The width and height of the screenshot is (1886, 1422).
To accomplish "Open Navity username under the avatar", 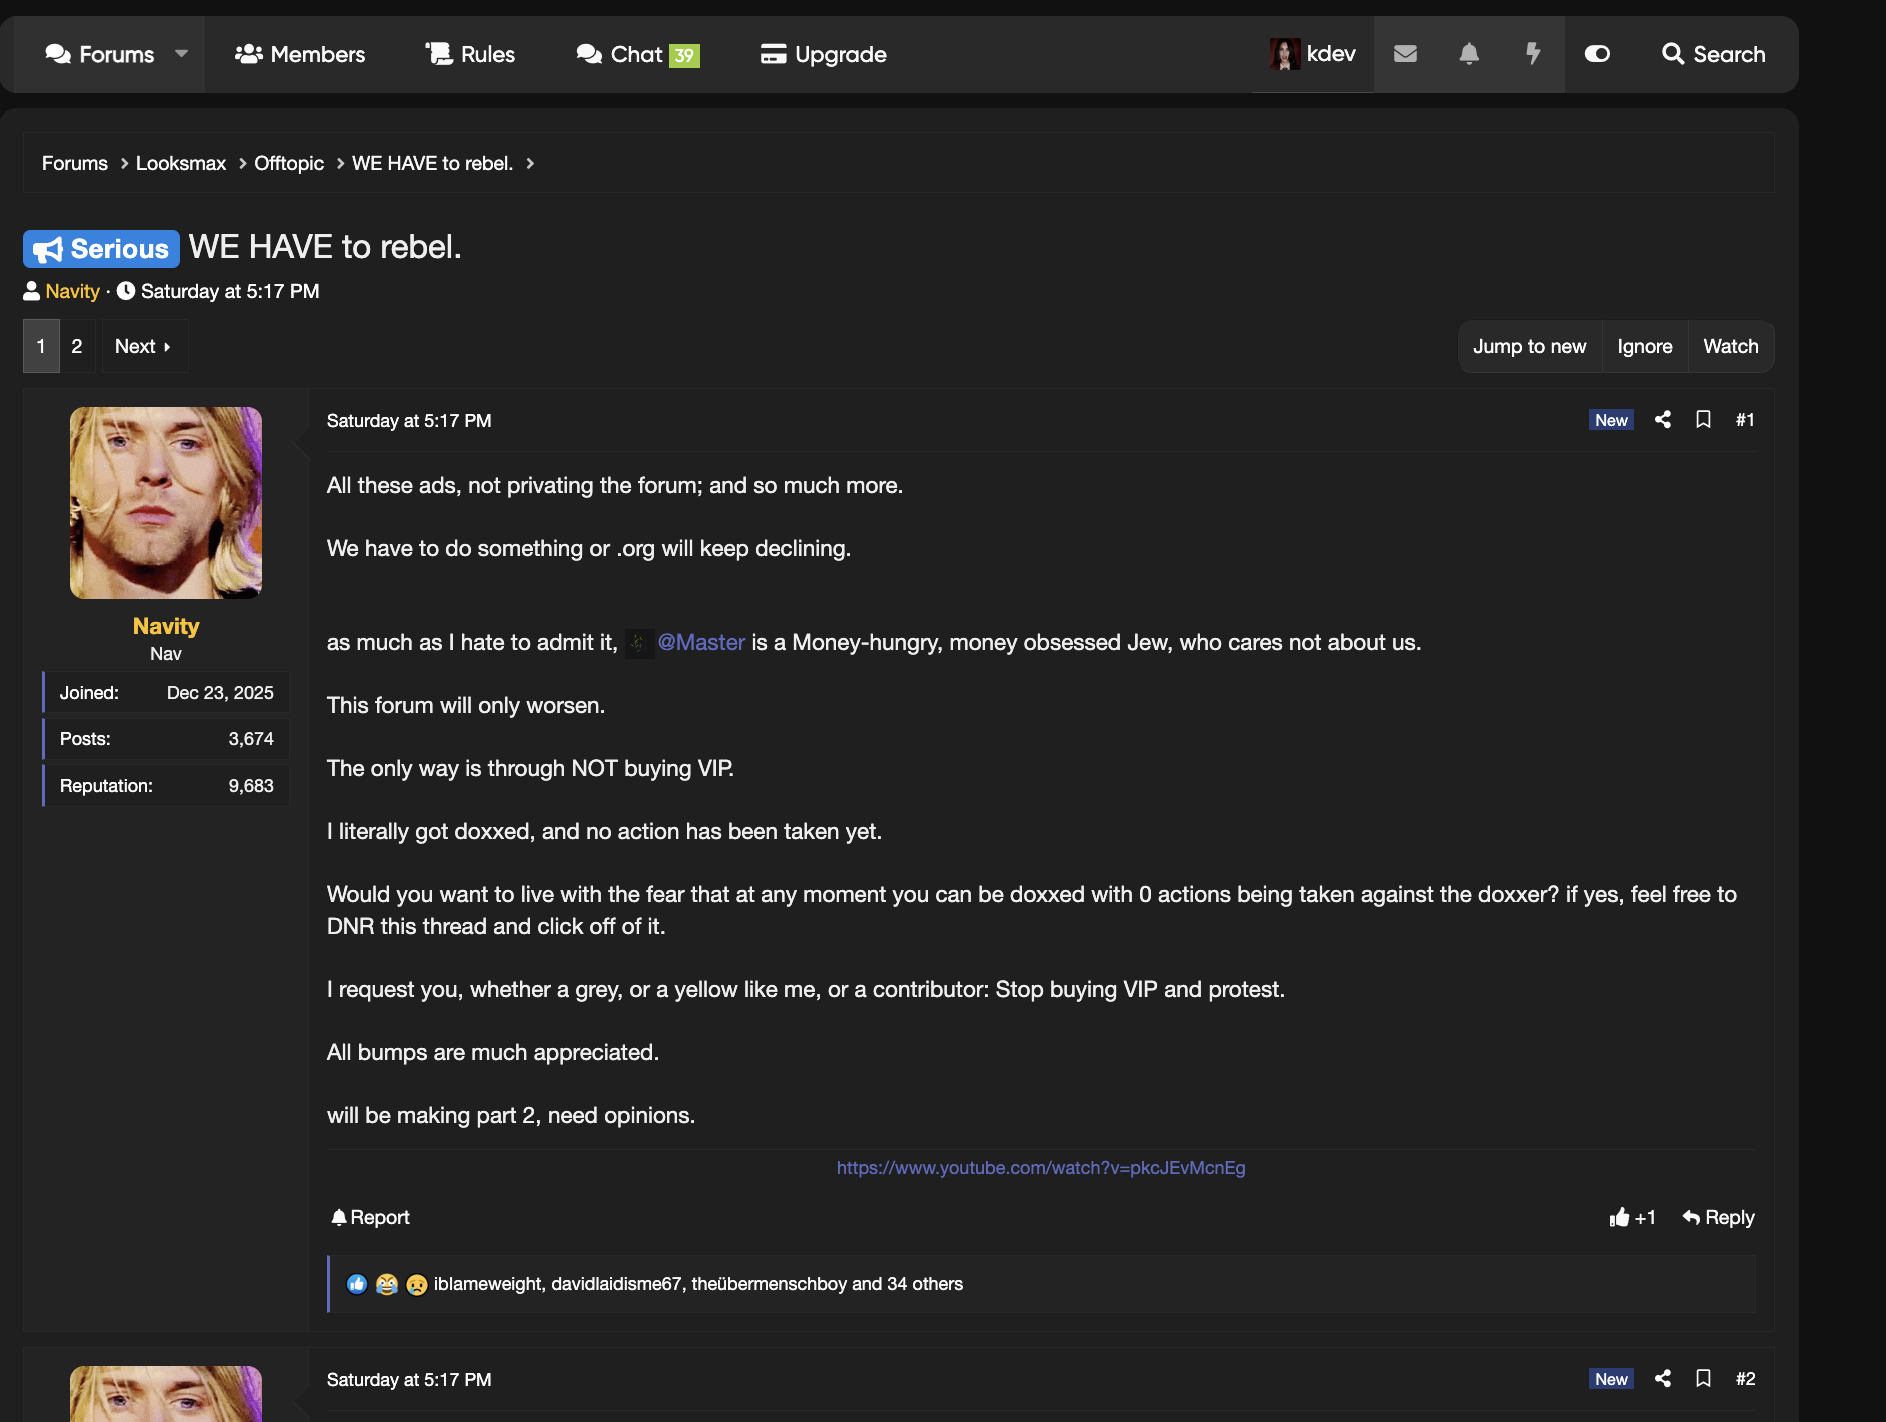I will [166, 626].
